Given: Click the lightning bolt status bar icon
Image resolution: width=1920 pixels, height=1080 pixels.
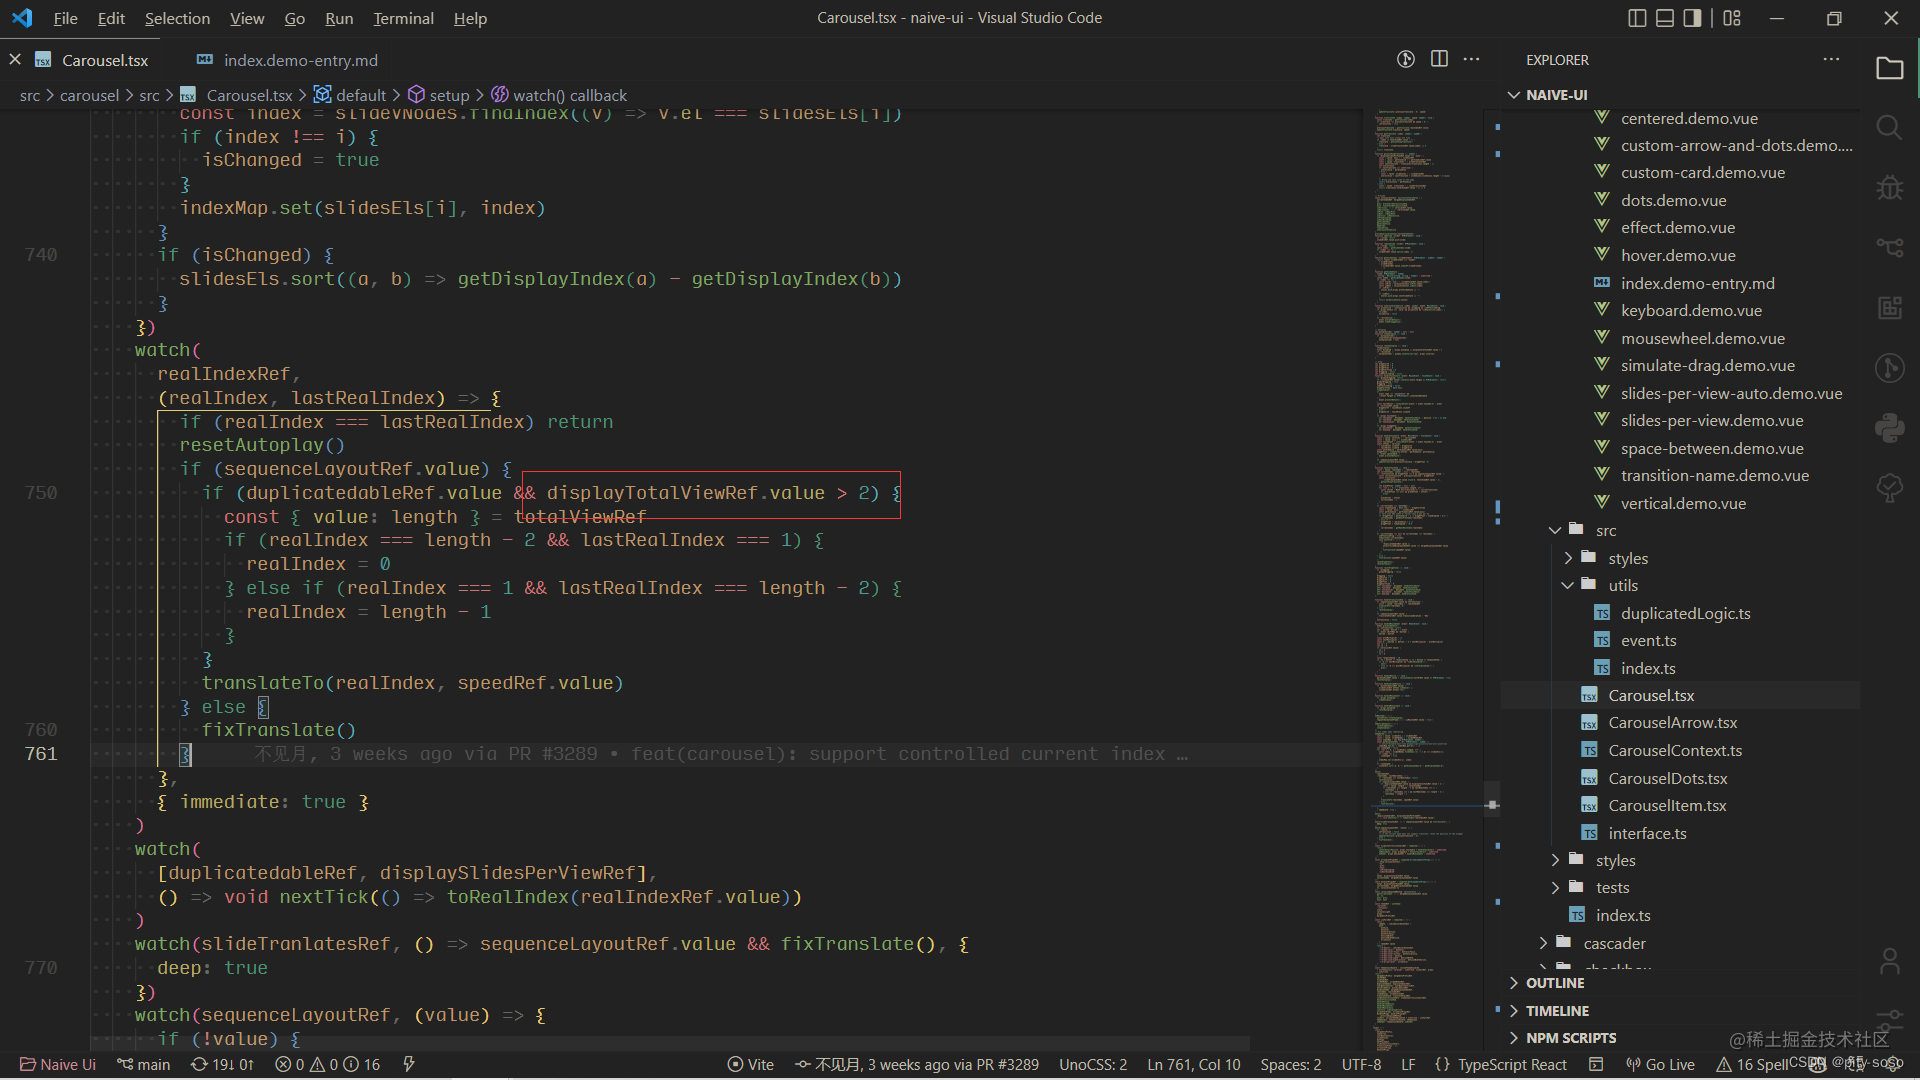Looking at the screenshot, I should coord(408,1065).
